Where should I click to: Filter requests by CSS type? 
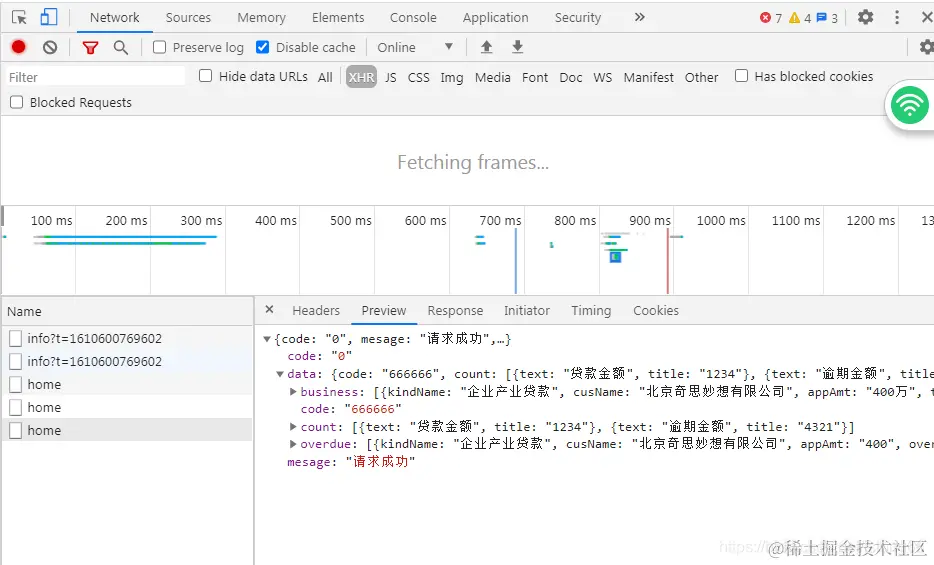418,77
